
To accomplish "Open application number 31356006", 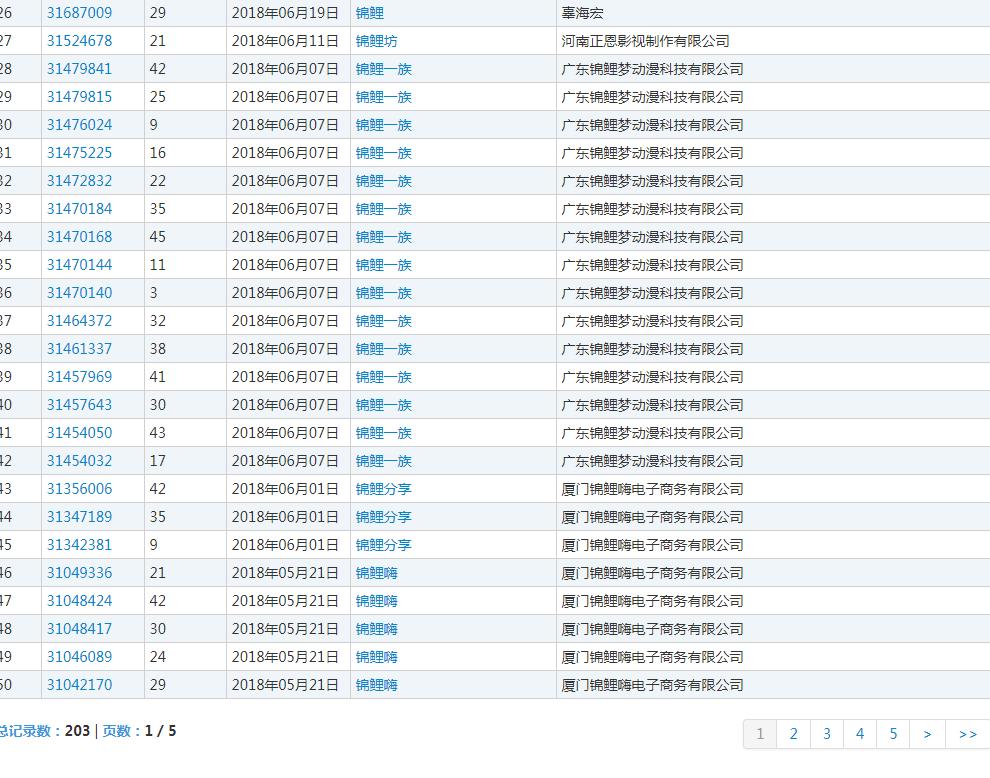I will 79,489.
